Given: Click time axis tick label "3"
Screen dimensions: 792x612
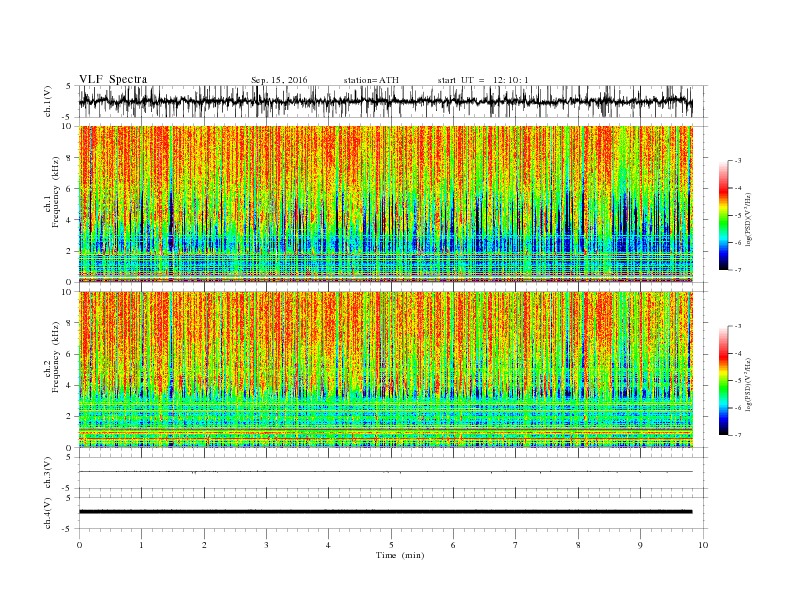Looking at the screenshot, I should [266, 545].
